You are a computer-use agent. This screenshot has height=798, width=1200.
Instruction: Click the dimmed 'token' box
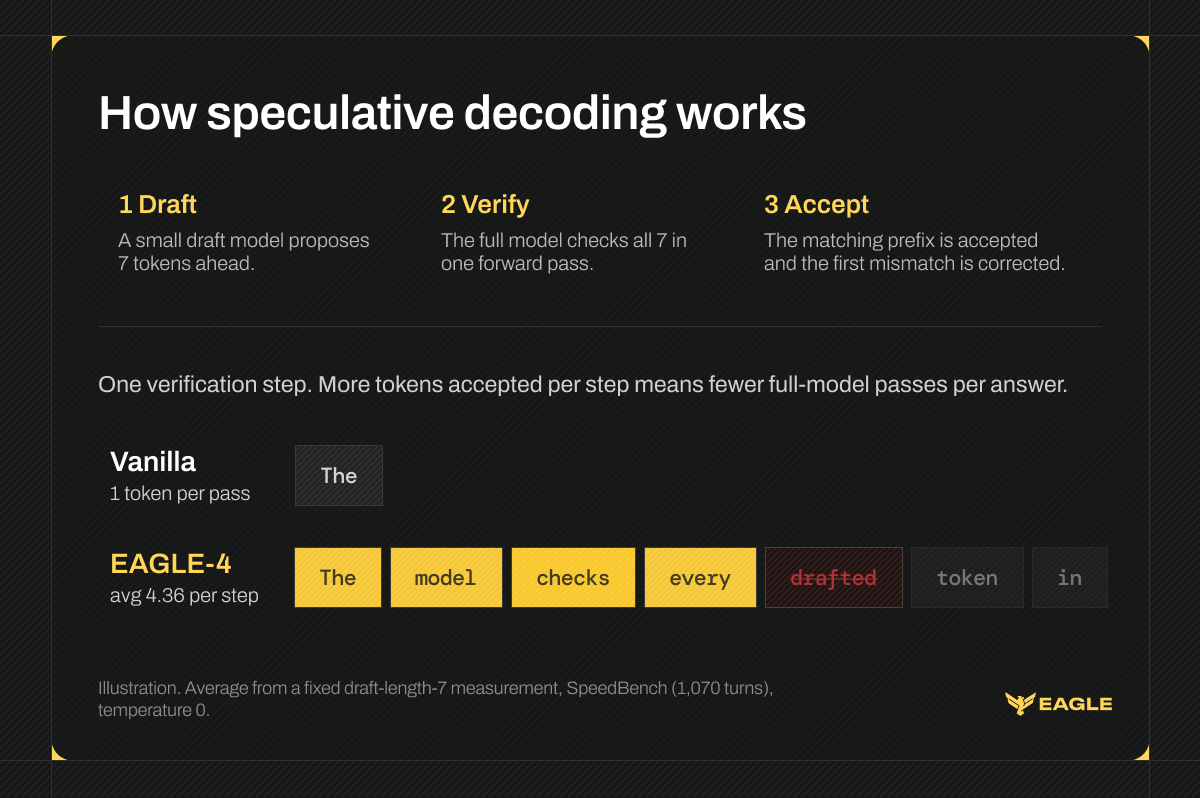(x=967, y=577)
